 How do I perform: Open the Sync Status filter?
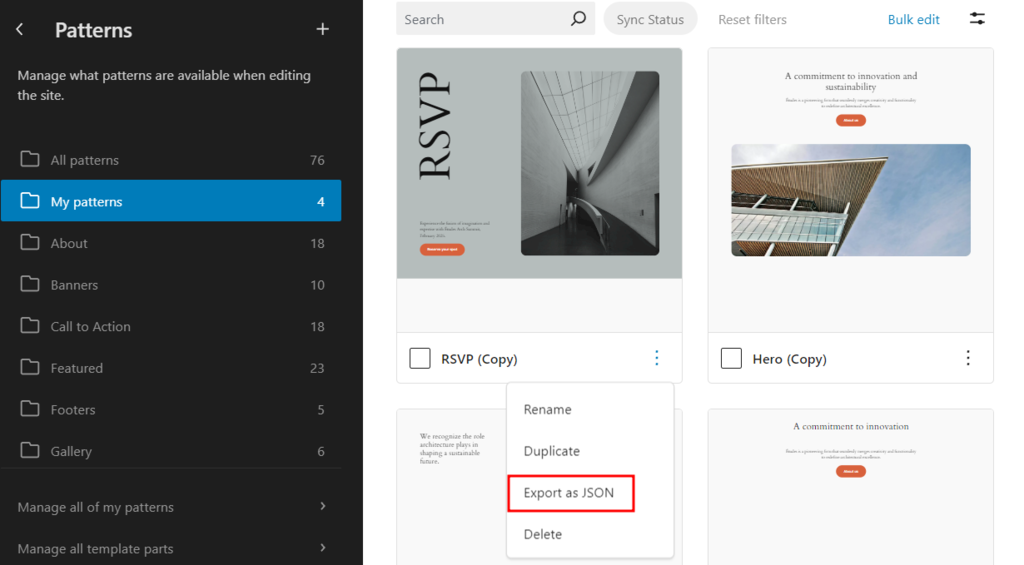650,19
